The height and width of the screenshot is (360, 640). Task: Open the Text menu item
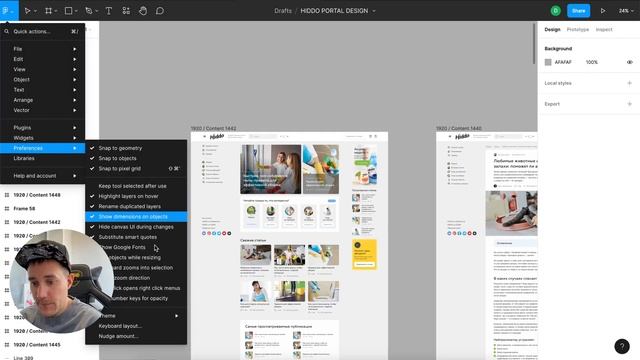[42, 90]
